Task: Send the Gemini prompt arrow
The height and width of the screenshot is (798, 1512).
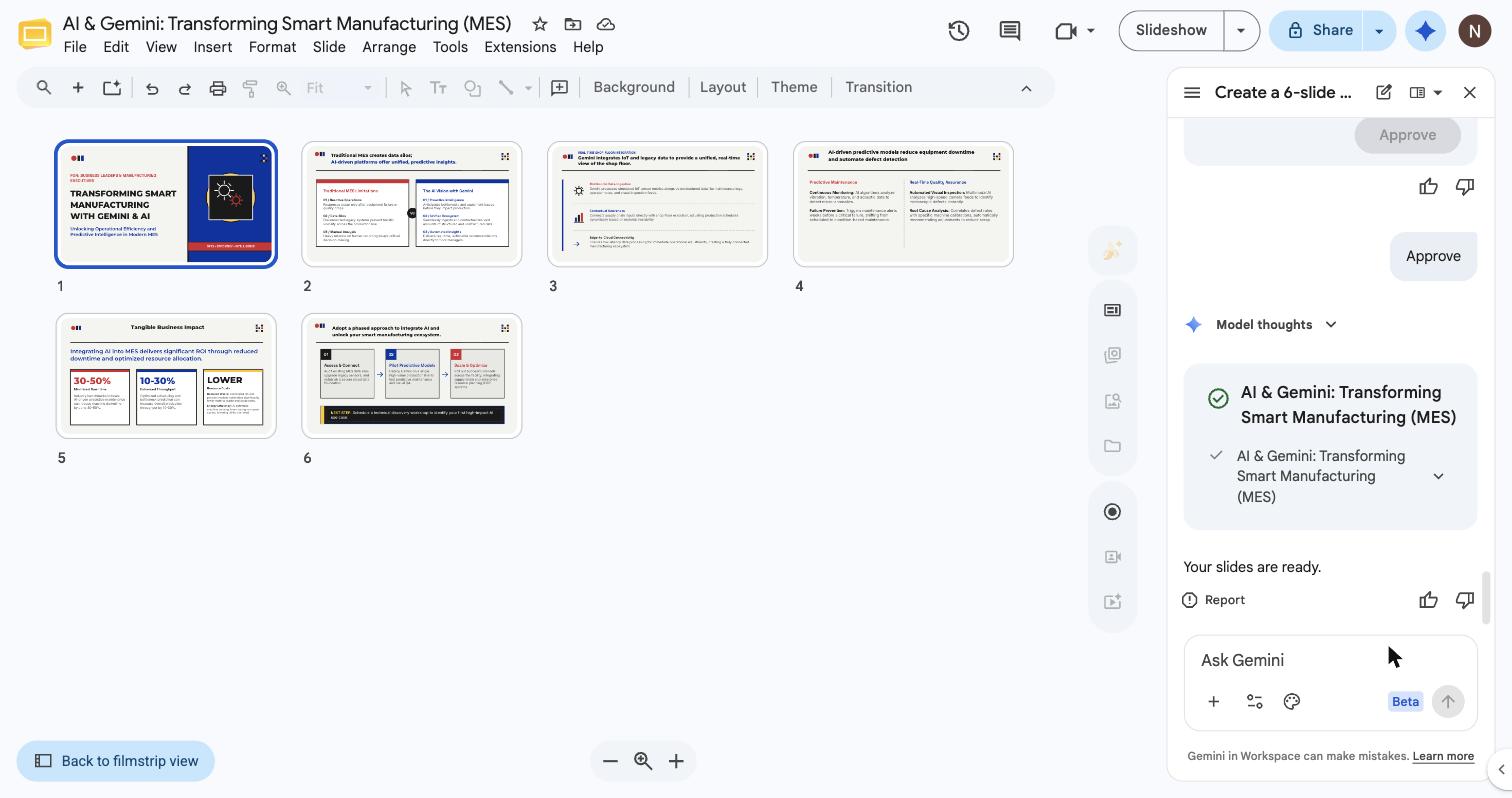Action: point(1448,702)
